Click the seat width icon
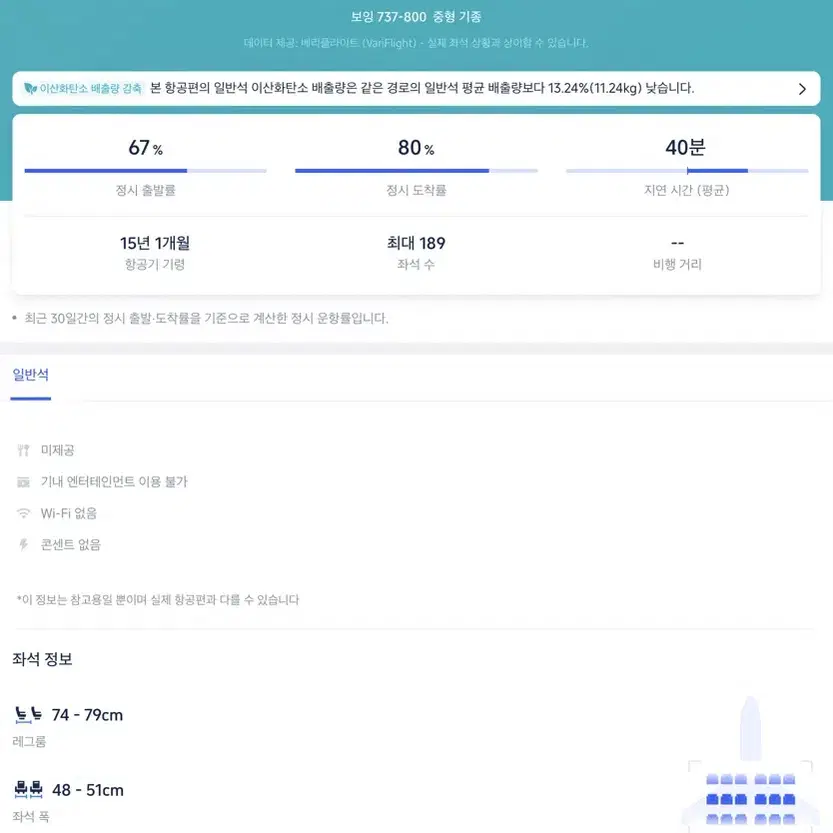 [28, 790]
